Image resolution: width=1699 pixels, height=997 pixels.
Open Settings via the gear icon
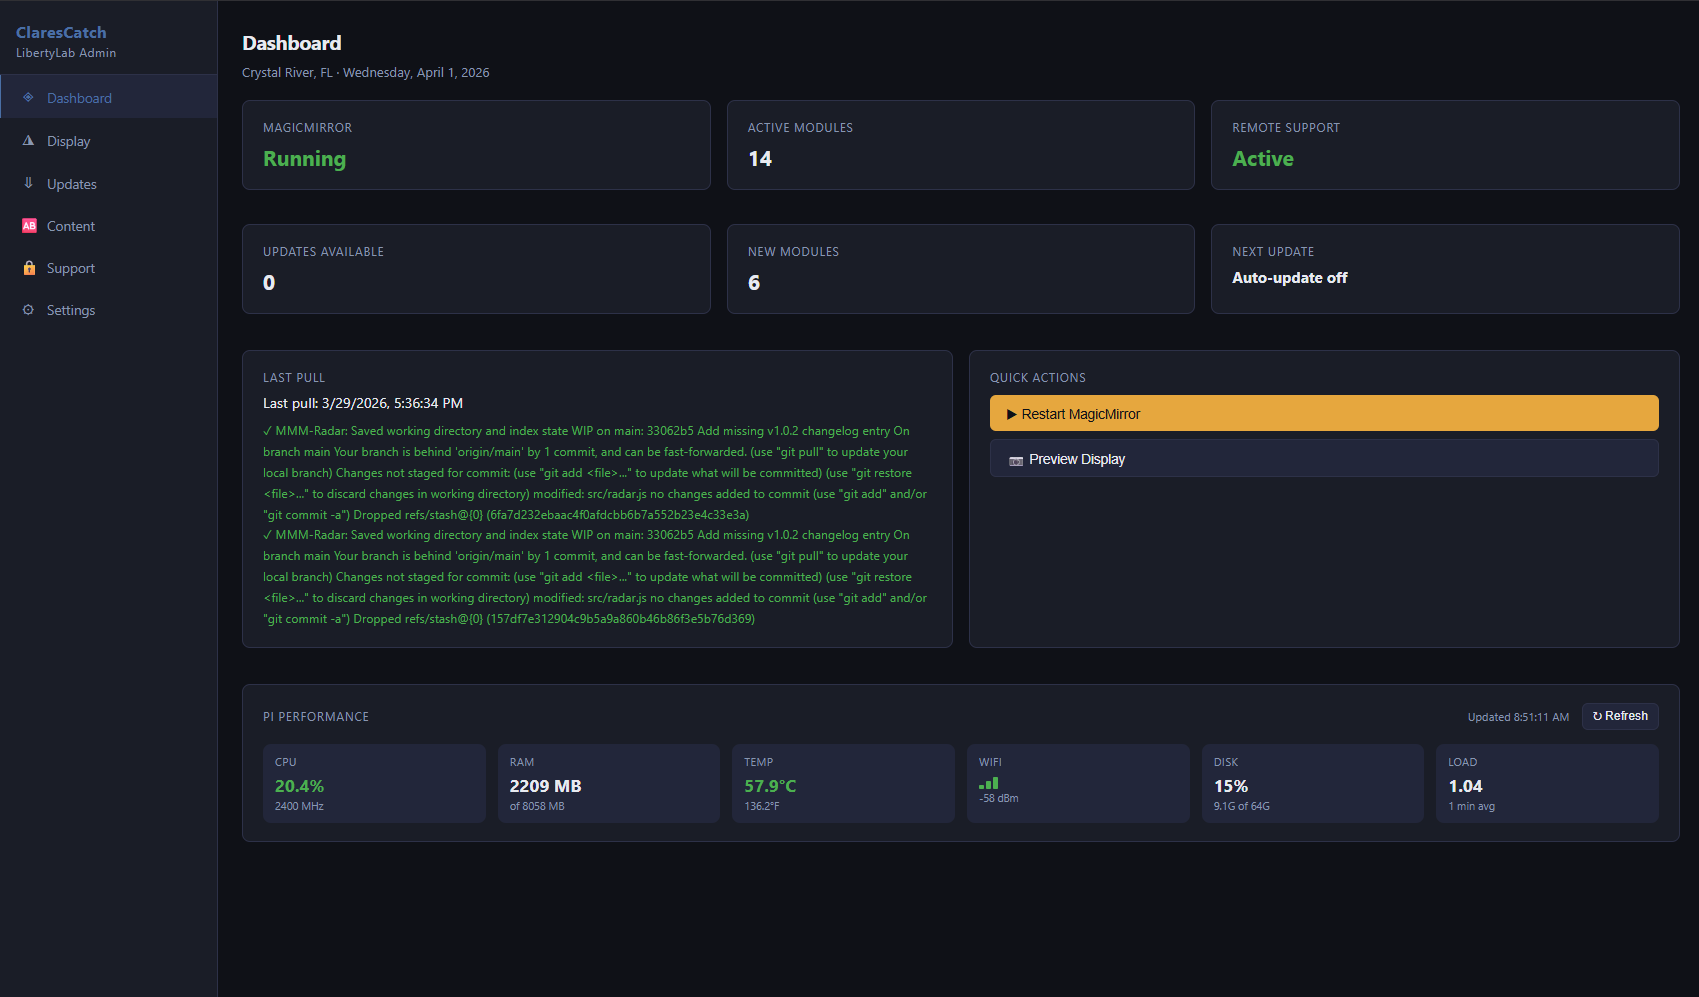click(x=28, y=309)
